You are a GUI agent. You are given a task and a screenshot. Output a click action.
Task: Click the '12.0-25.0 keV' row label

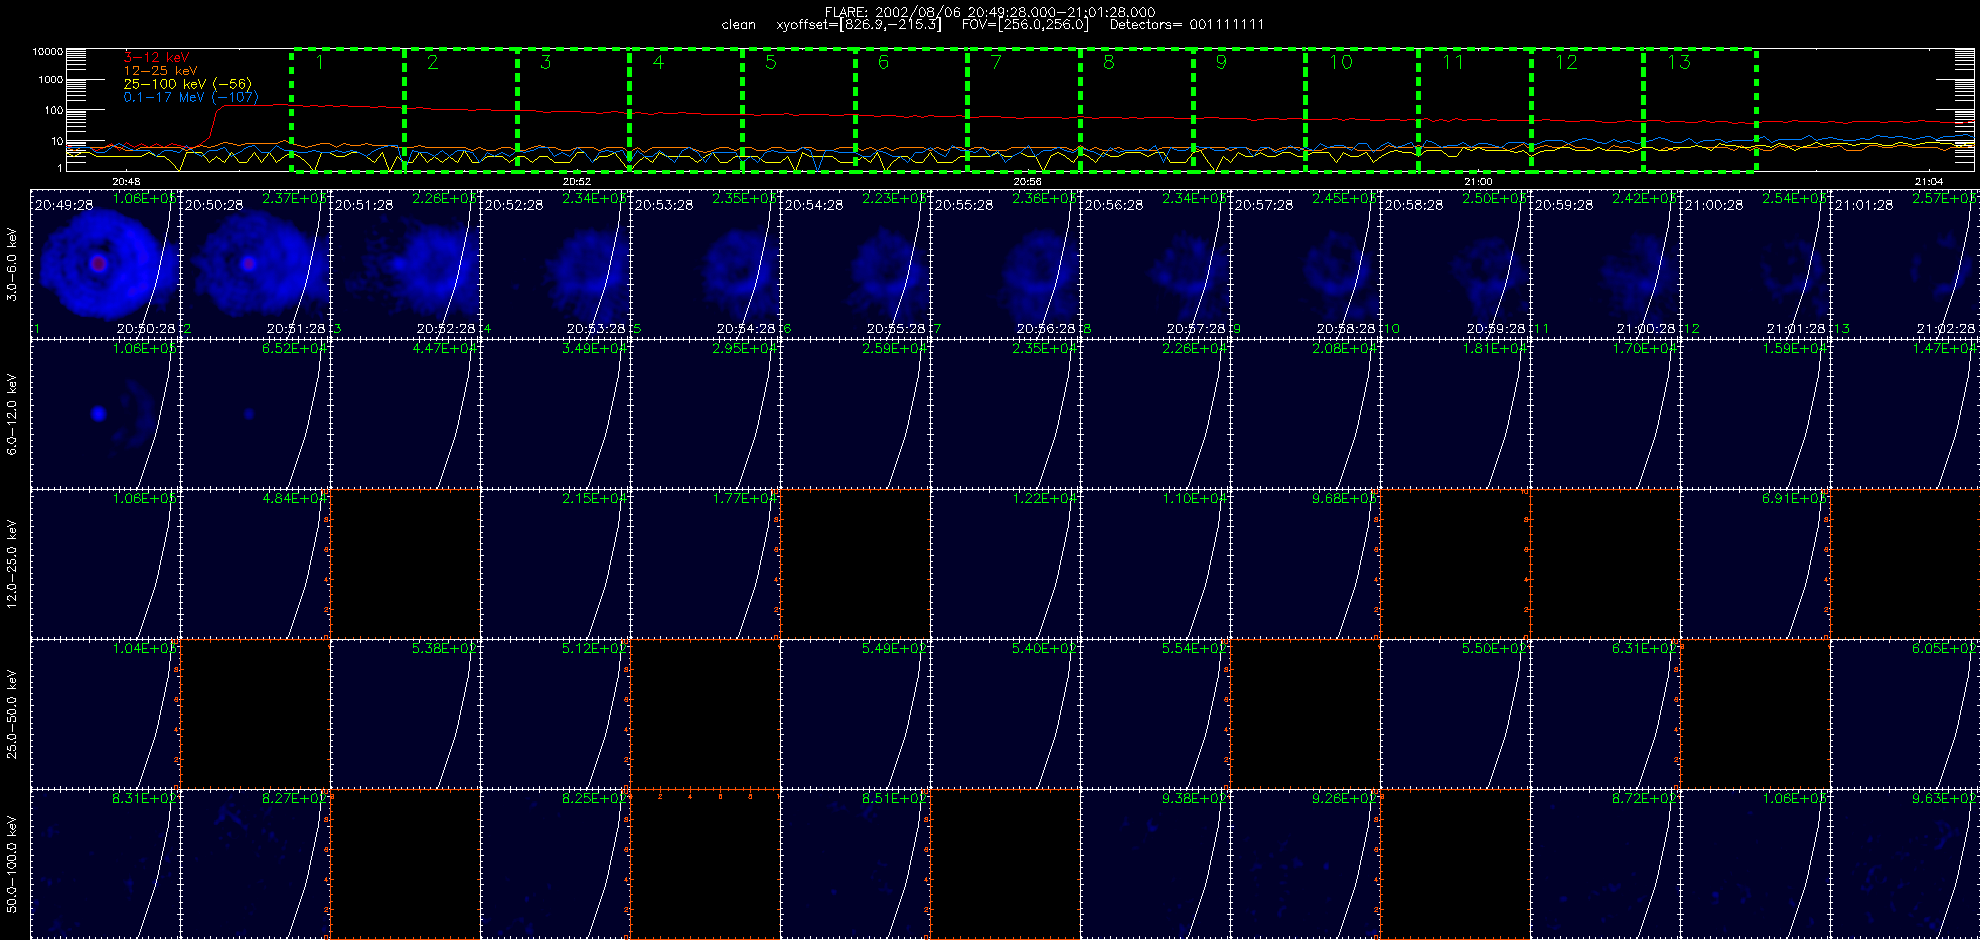coord(12,564)
